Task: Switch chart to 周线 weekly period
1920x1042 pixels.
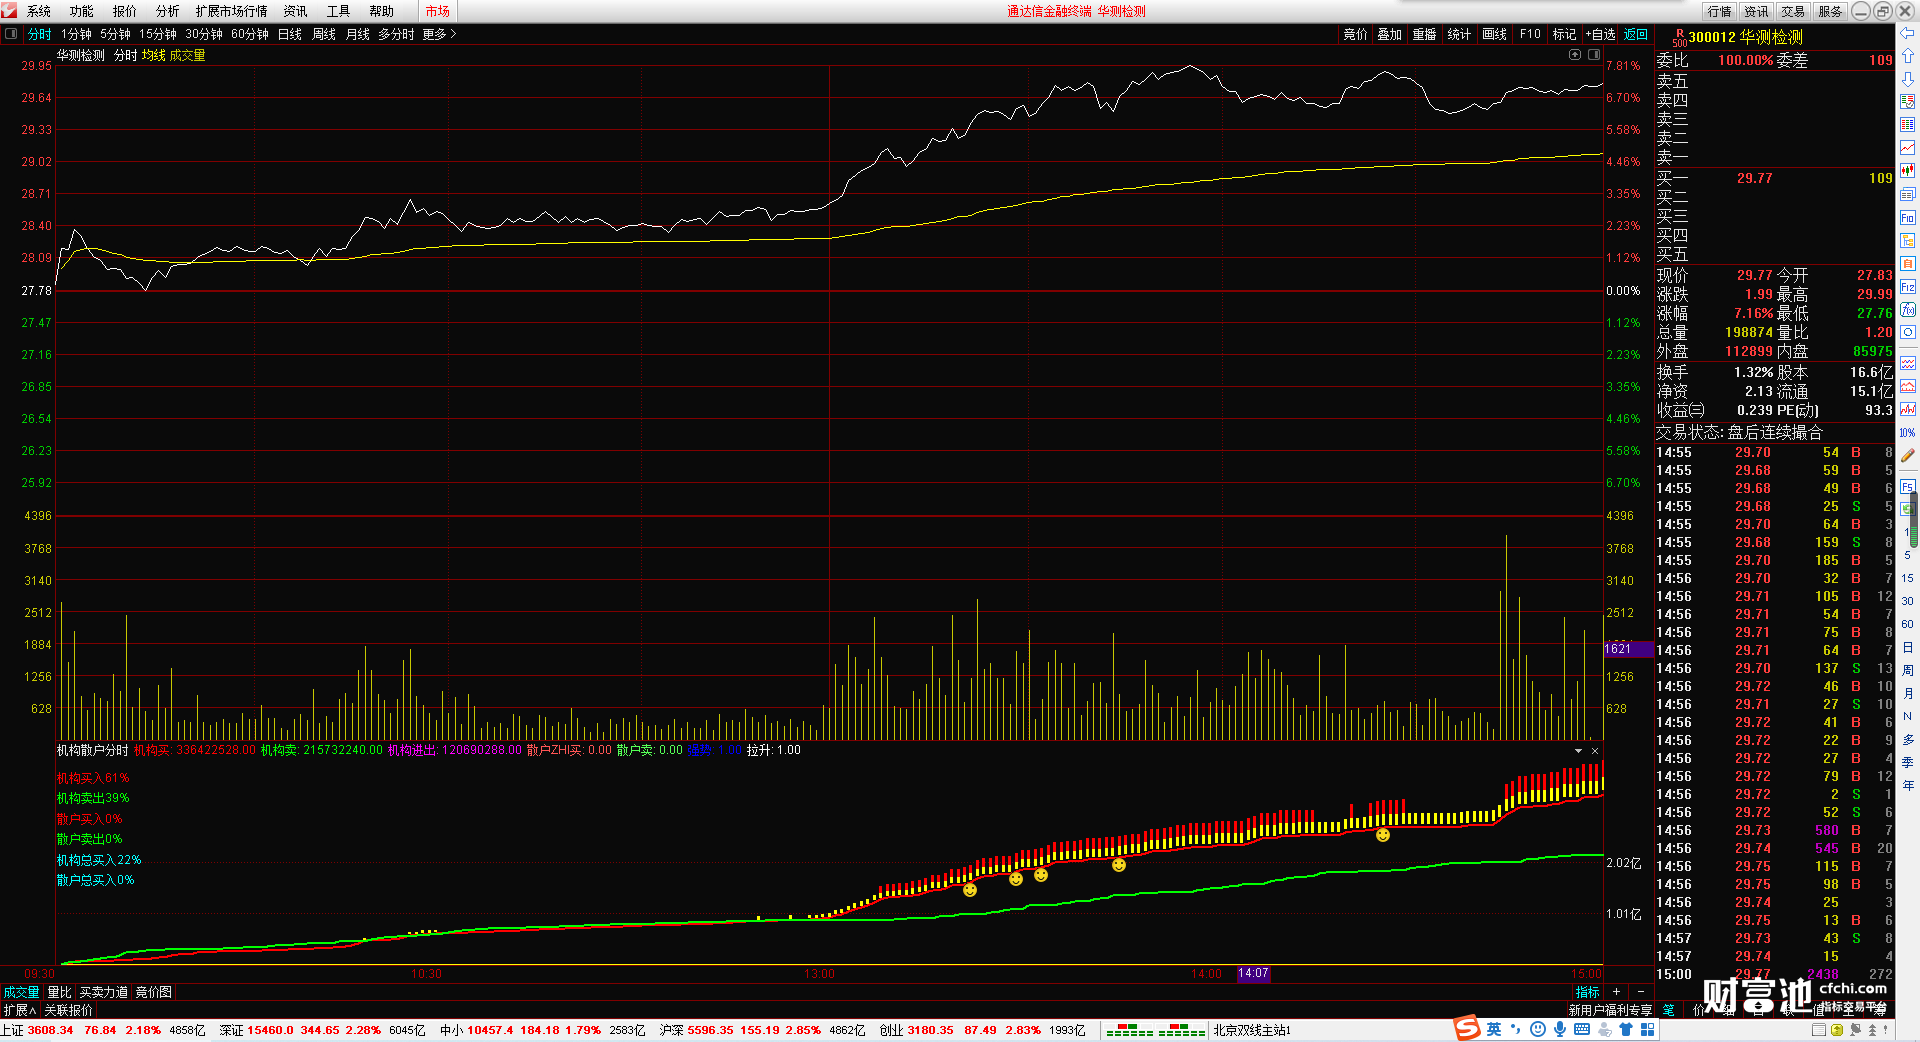Action: pos(324,34)
